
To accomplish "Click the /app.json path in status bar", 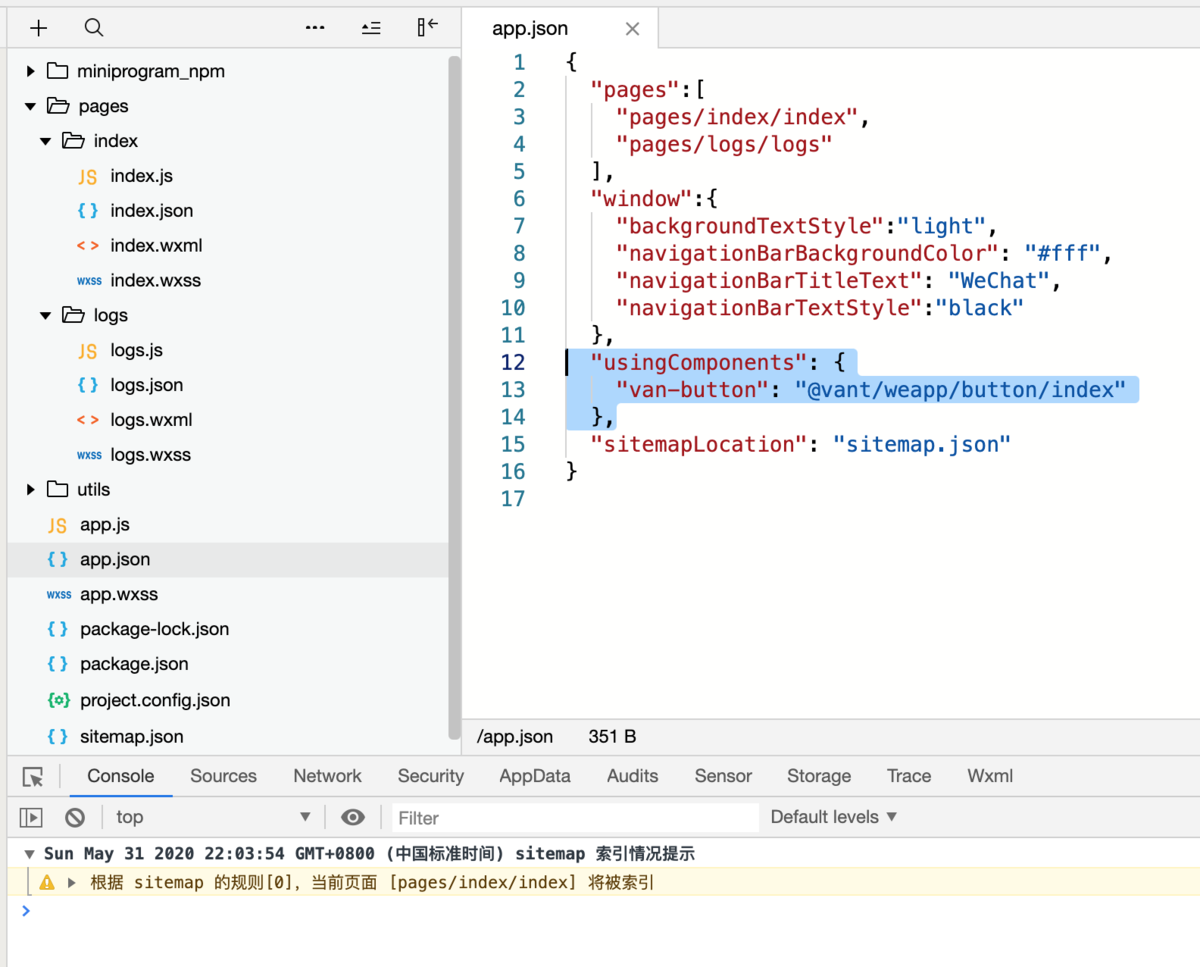I will tap(515, 737).
